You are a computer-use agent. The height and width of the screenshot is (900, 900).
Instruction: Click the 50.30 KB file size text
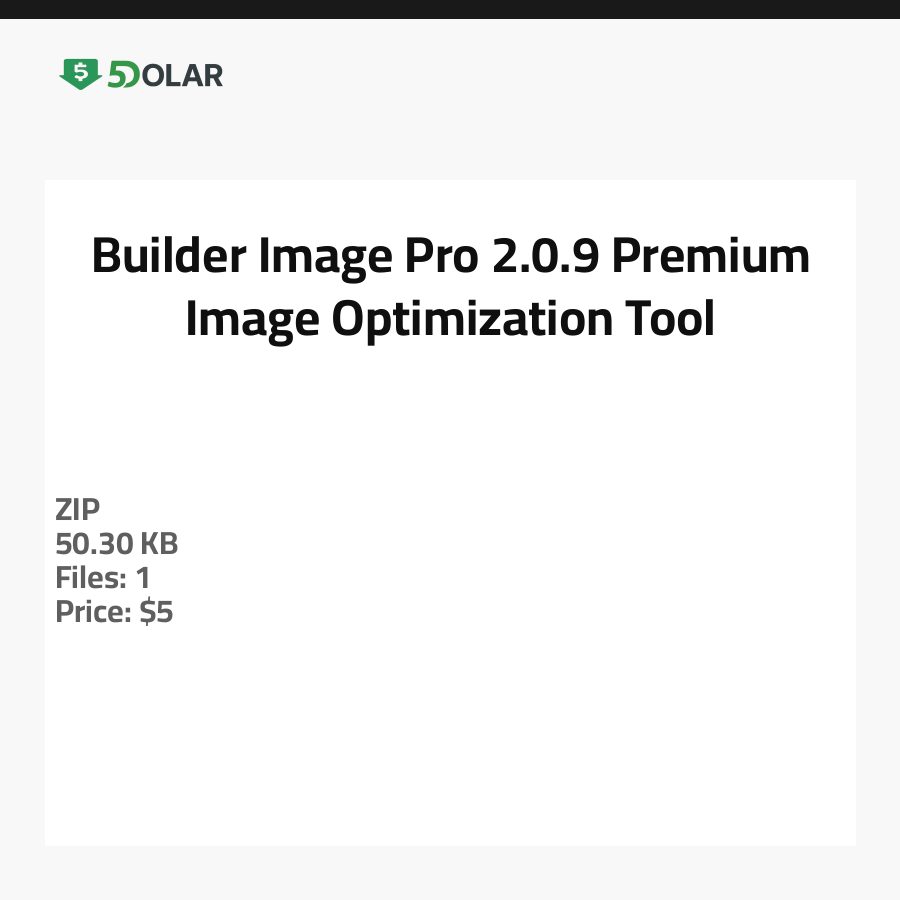pos(117,544)
